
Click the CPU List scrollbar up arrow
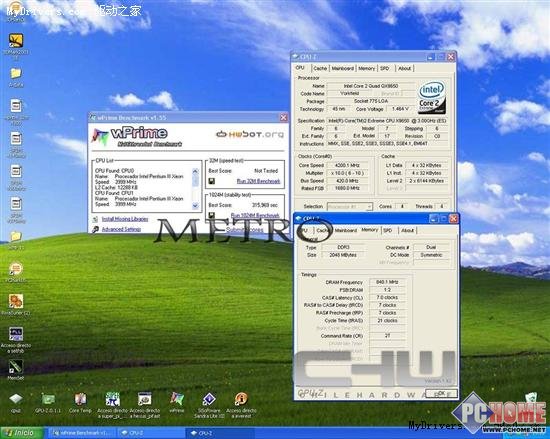point(196,171)
